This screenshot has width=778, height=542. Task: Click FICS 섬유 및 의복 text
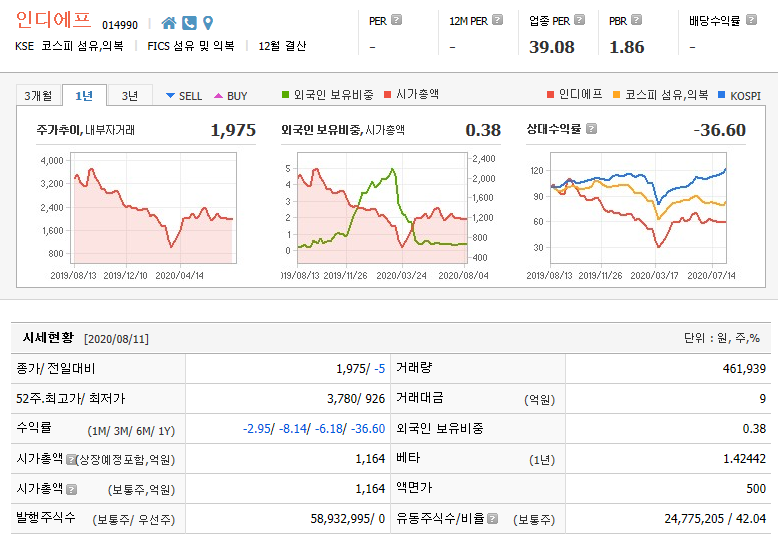191,46
